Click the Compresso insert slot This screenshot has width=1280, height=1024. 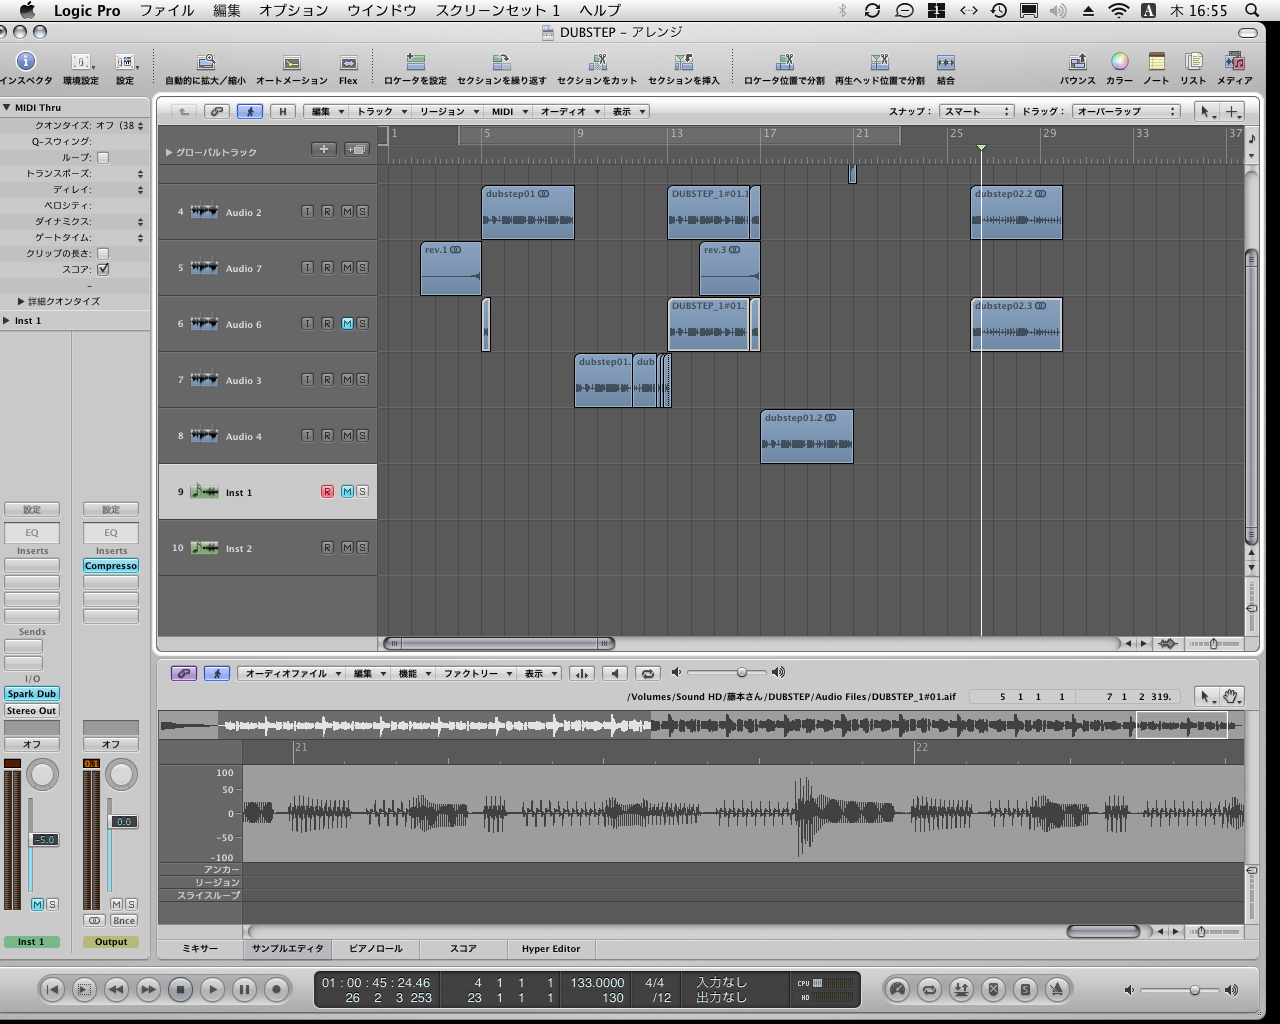[x=111, y=566]
